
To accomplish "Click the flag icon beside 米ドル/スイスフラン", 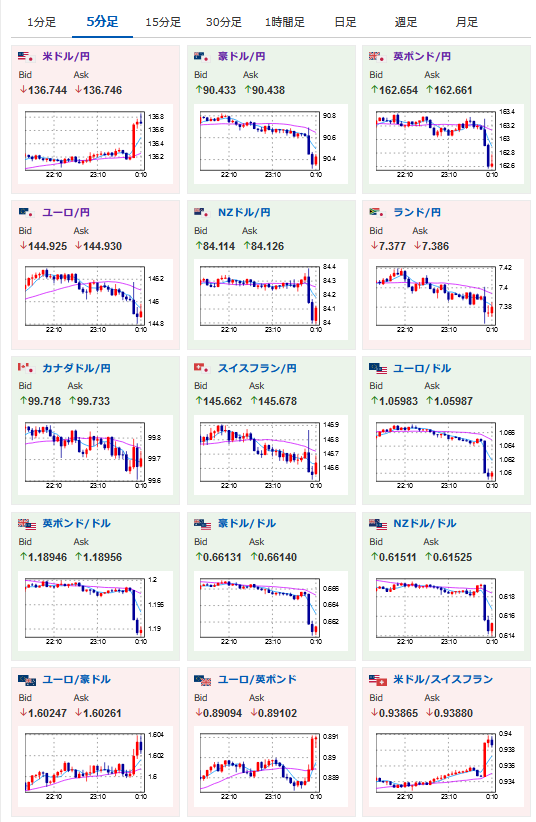I will click(378, 679).
